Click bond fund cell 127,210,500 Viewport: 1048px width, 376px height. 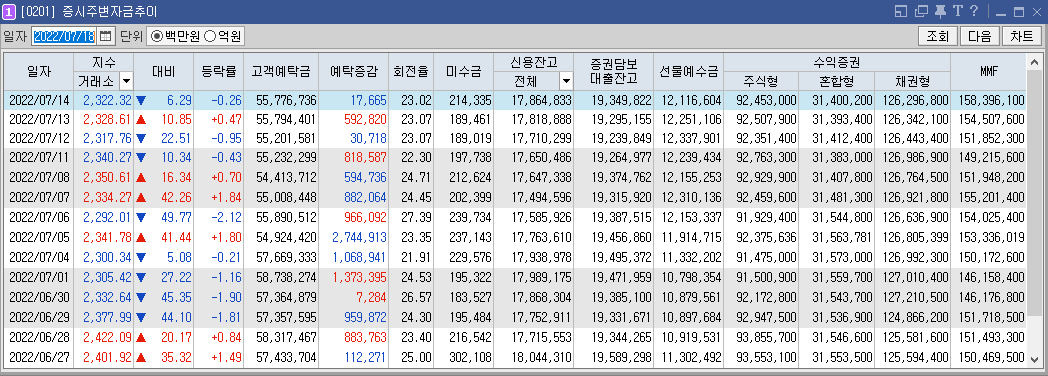915,297
